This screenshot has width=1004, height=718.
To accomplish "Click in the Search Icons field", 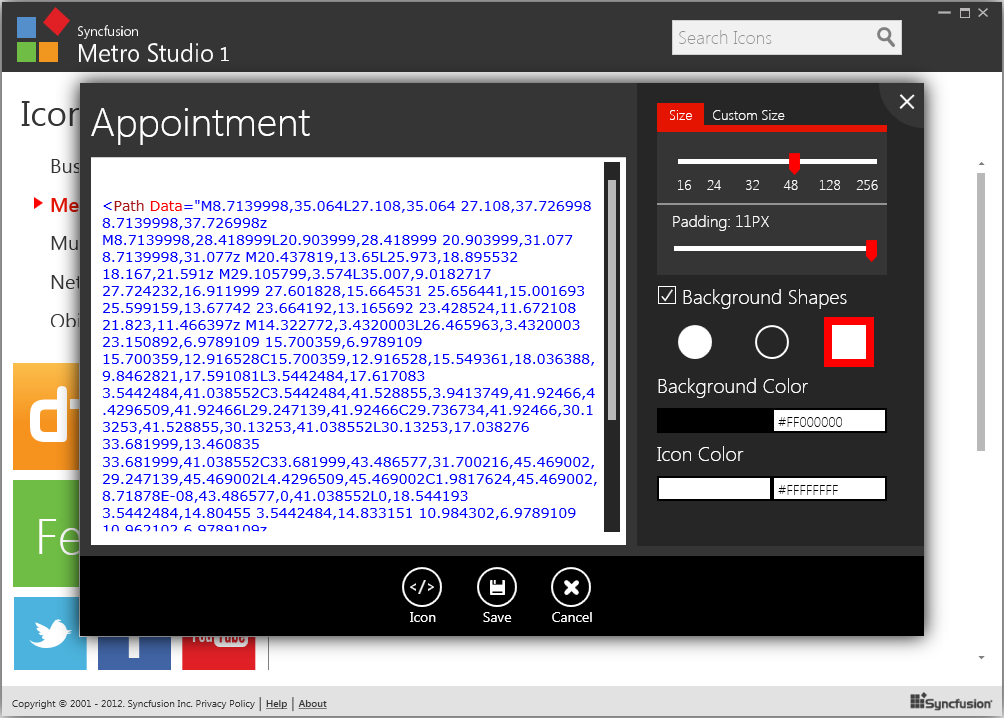I will [x=770, y=38].
